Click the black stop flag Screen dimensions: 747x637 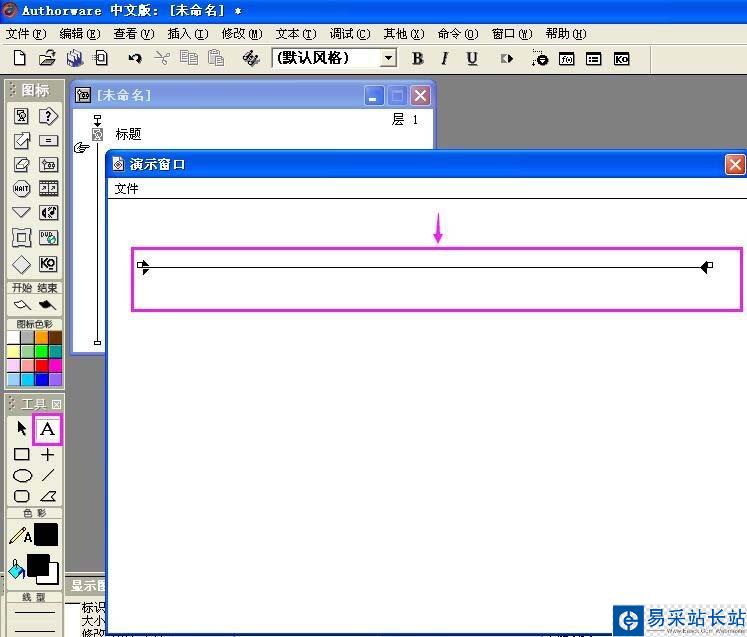(x=47, y=304)
